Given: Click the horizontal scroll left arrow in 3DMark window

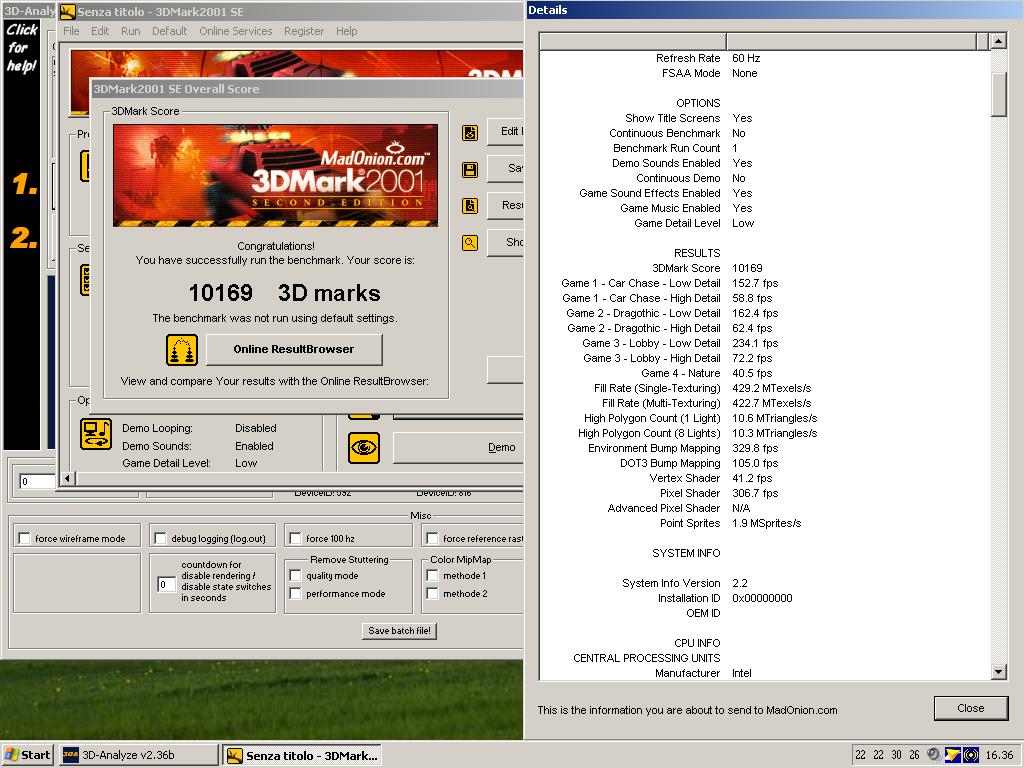Looking at the screenshot, I should click(67, 479).
